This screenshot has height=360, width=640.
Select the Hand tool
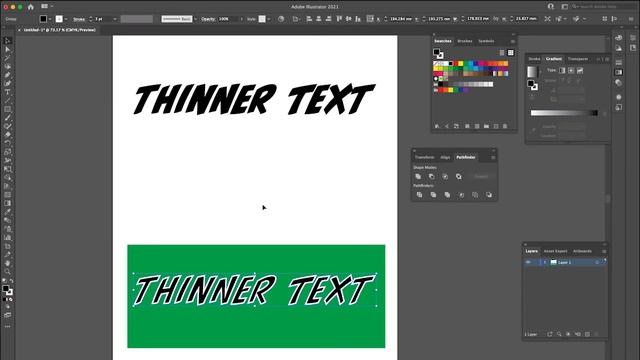point(7,263)
